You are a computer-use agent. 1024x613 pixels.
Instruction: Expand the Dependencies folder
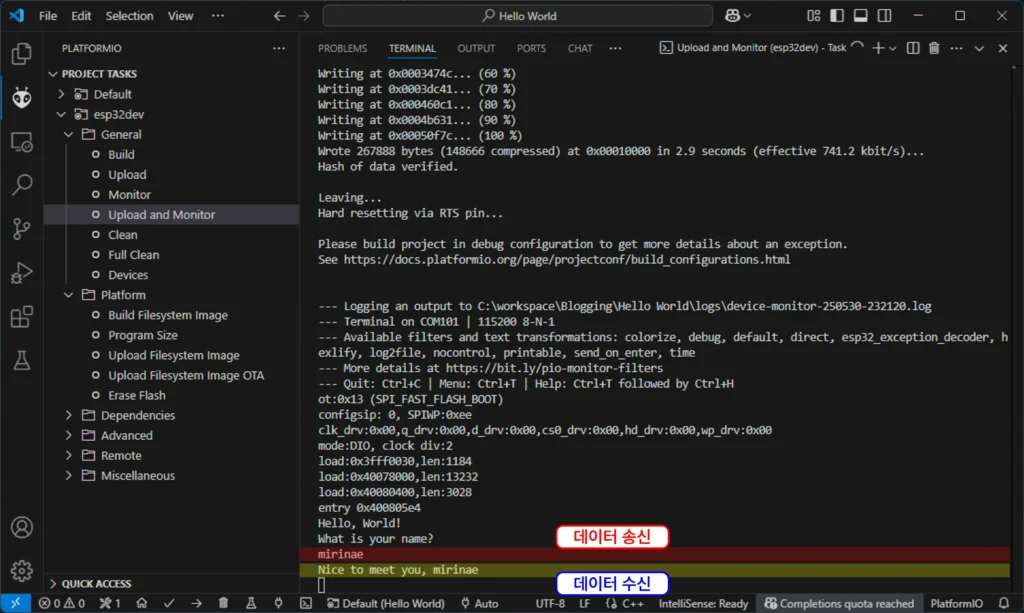[69, 415]
